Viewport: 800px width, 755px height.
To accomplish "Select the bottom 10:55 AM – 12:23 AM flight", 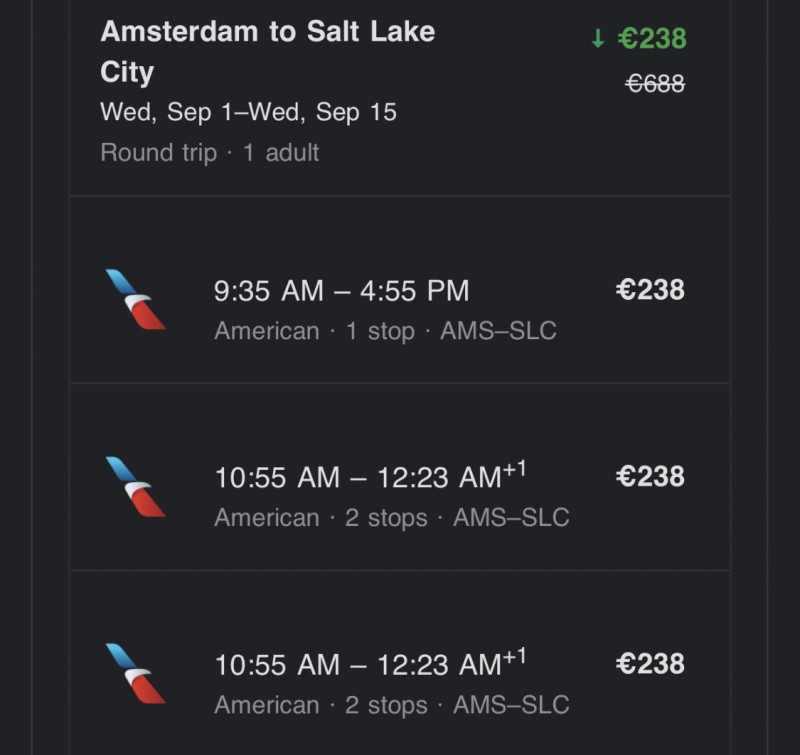I will click(x=356, y=665).
